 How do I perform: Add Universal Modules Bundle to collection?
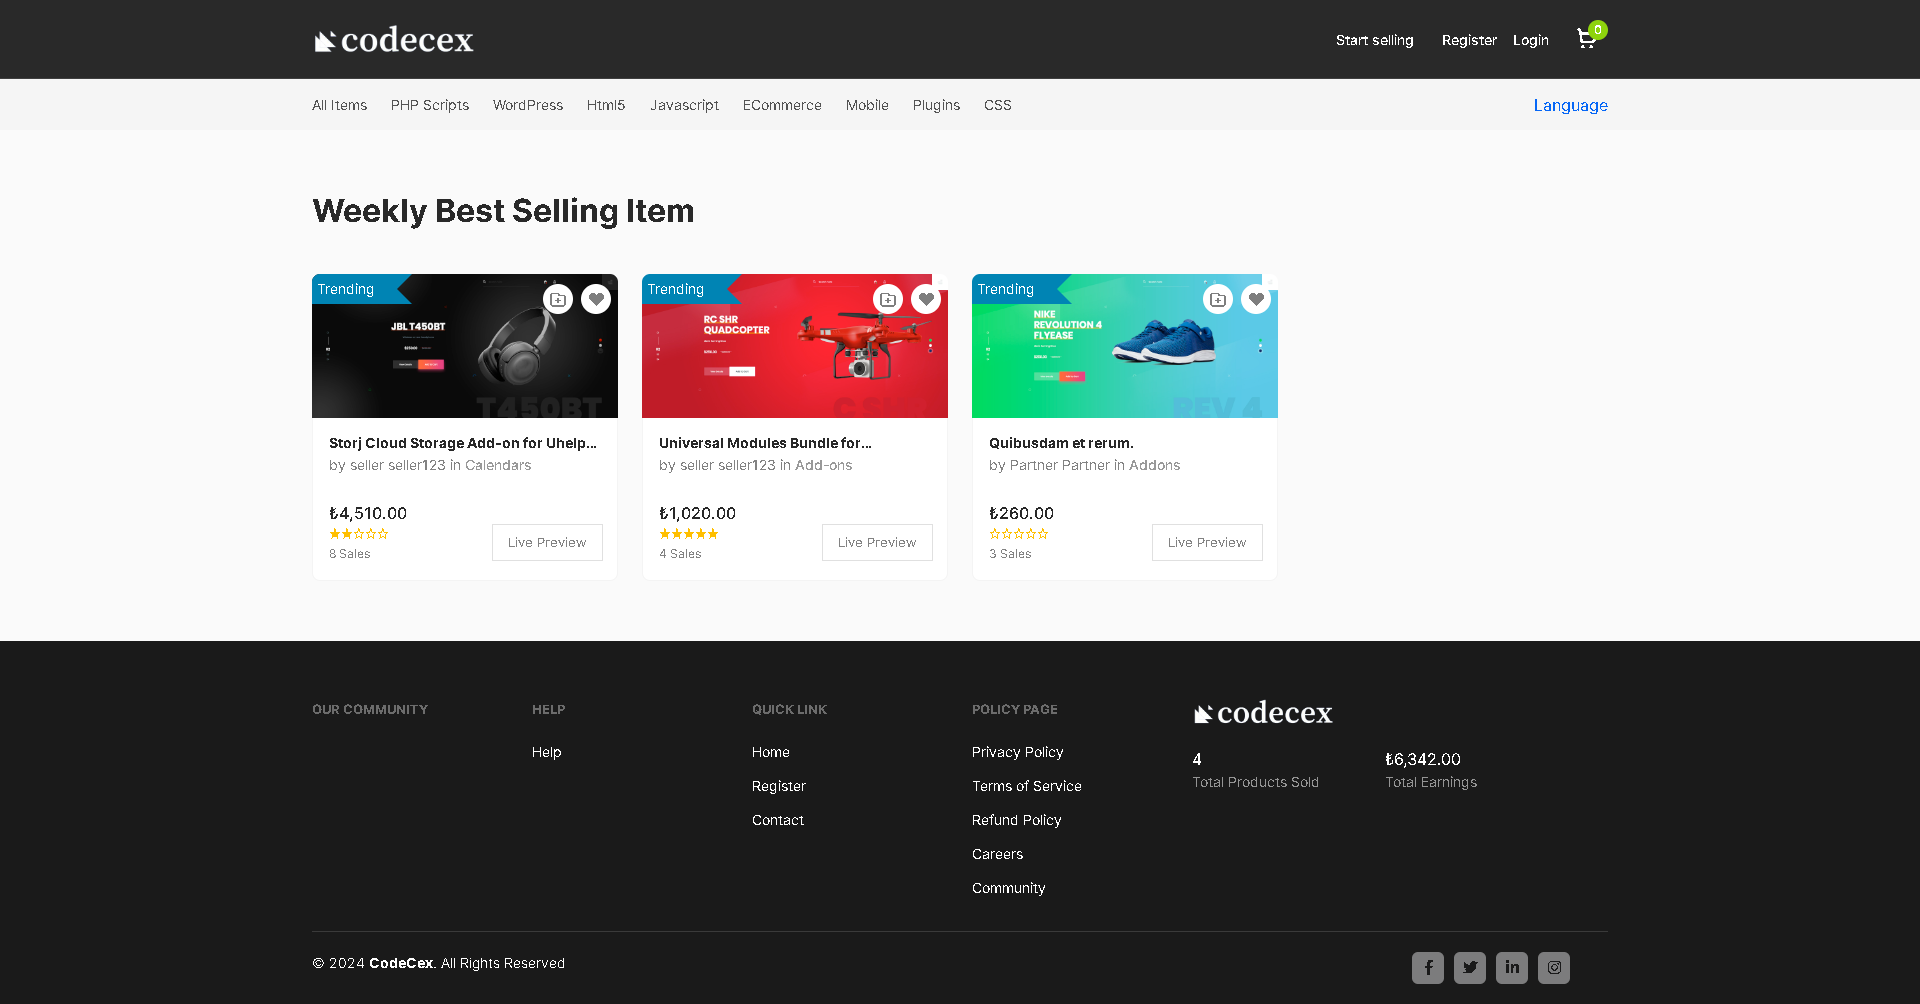(888, 299)
